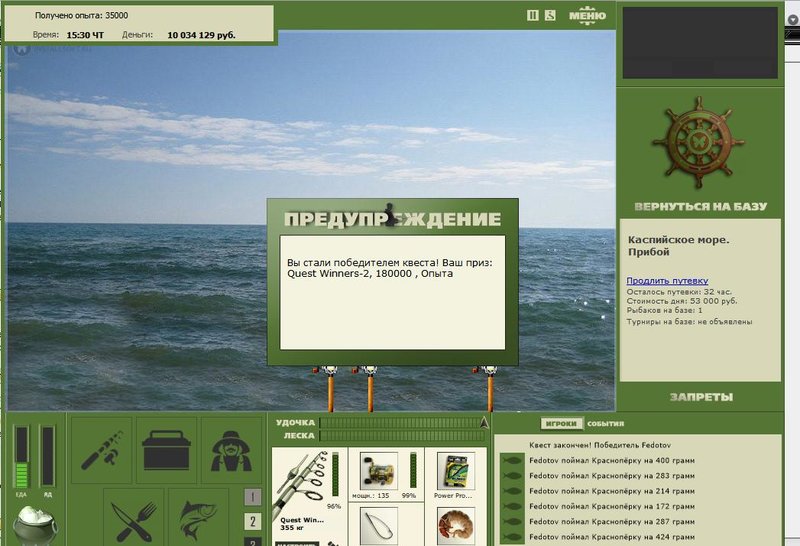Click the ПРЕДУПРЕЖДЕНИЕ dialog message area
This screenshot has width=800, height=546.
click(392, 292)
